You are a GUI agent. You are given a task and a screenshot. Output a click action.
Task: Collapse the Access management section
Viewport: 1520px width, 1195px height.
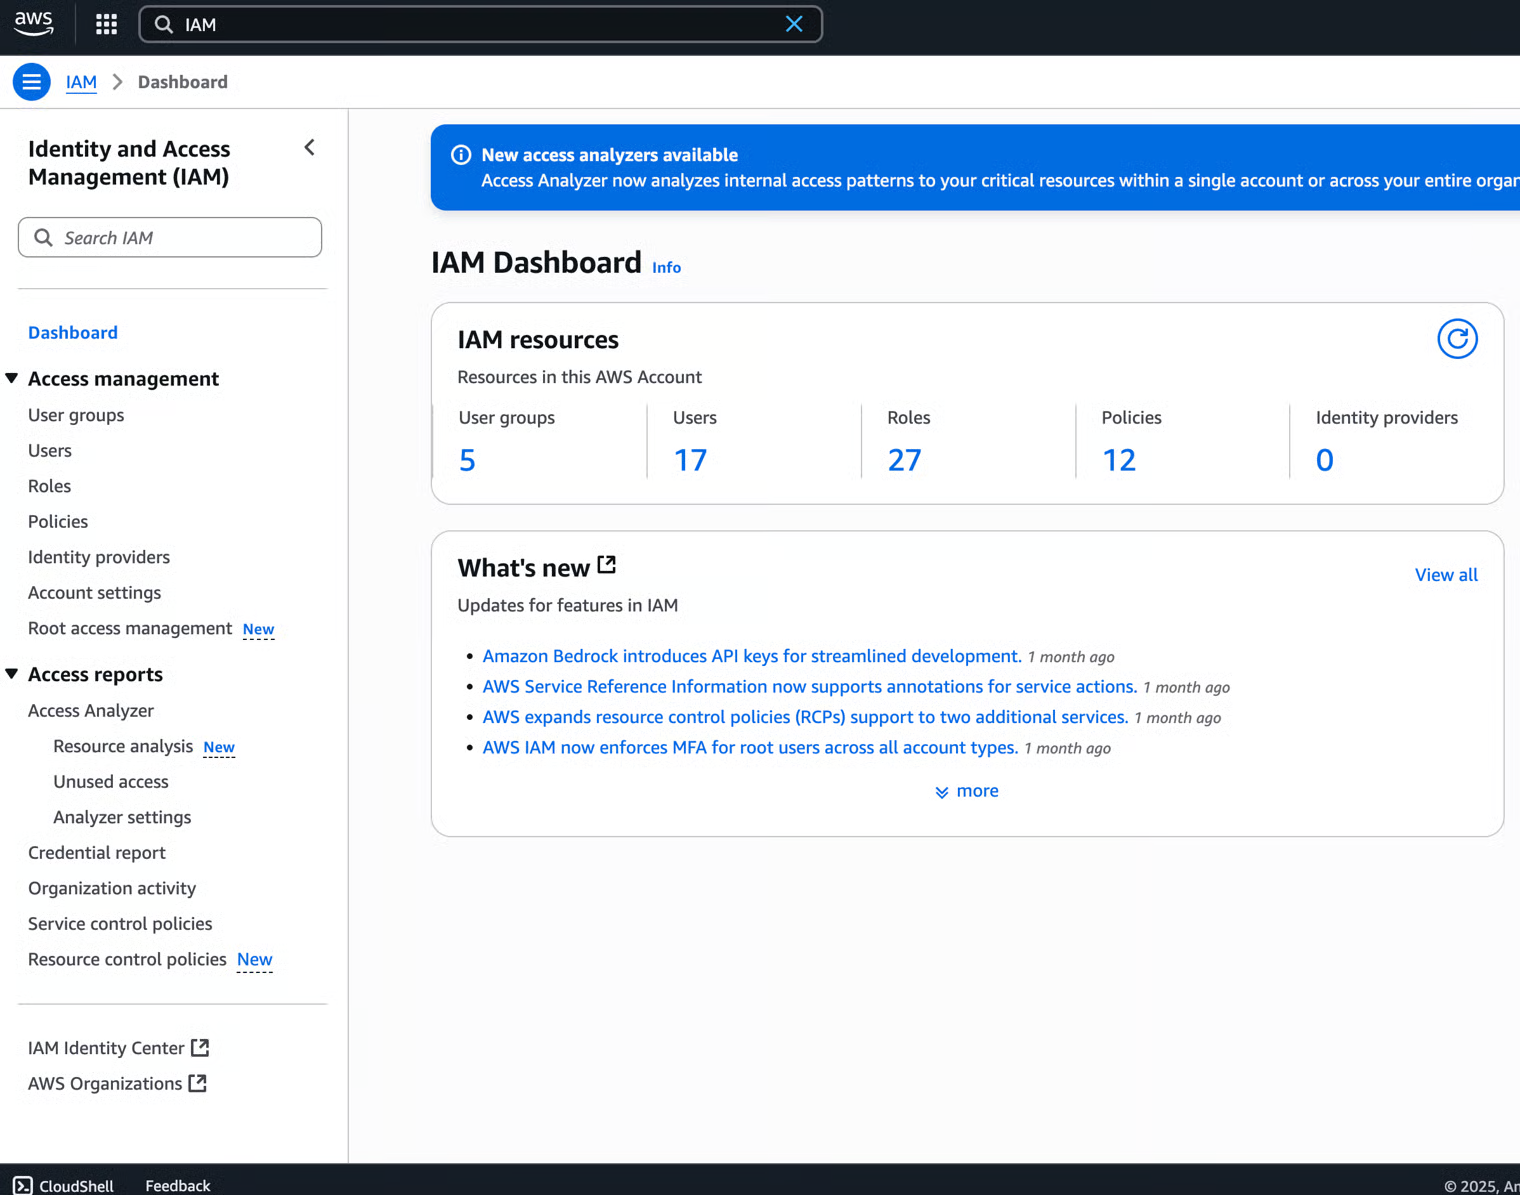click(x=12, y=378)
